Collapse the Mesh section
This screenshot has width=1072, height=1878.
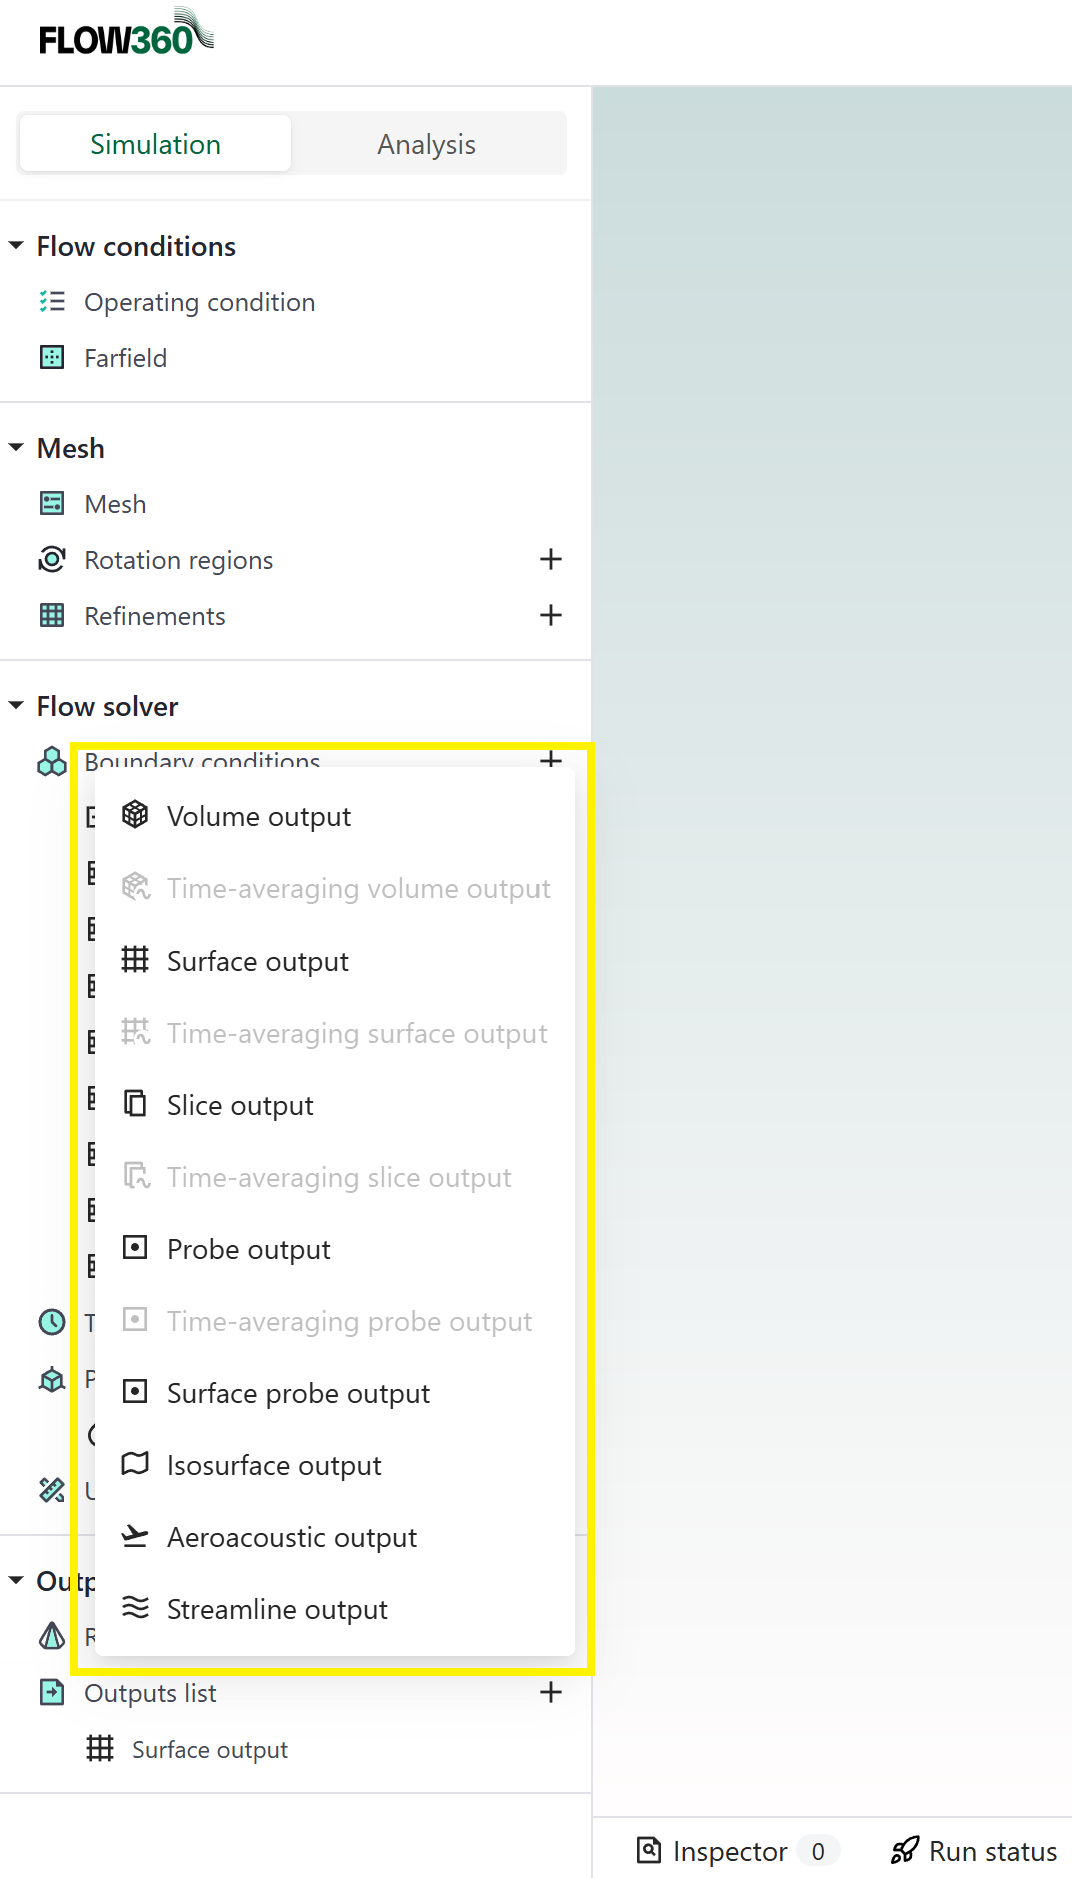[16, 448]
